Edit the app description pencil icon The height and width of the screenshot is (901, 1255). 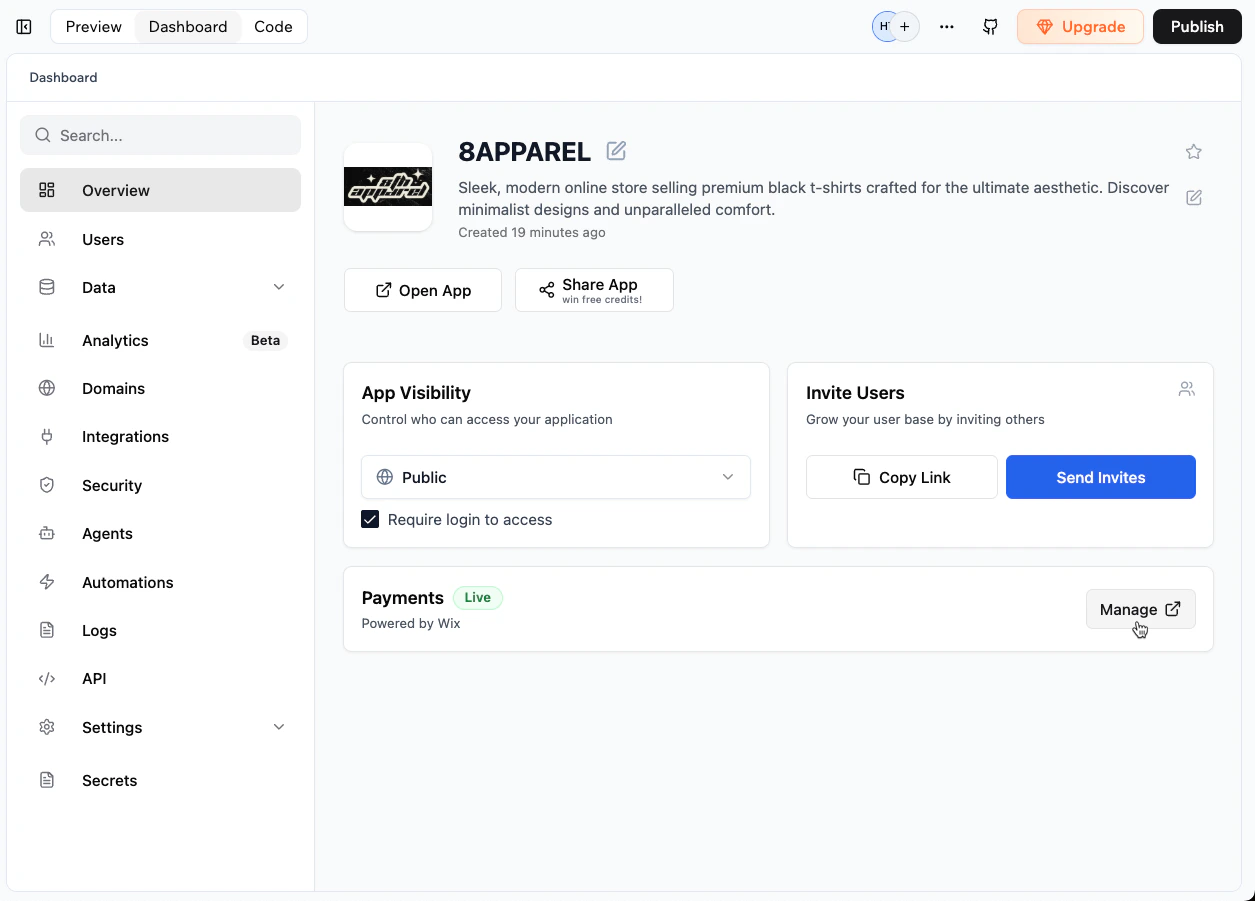[1193, 197]
